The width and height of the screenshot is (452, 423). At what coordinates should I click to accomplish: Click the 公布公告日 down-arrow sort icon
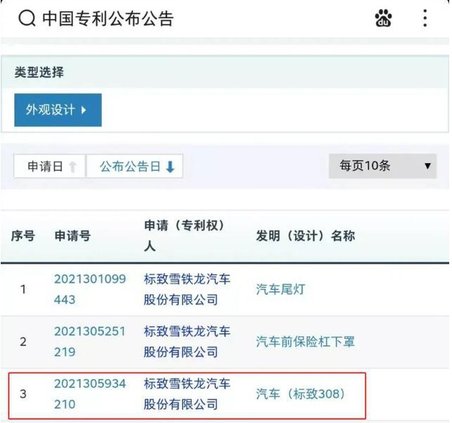coord(170,166)
